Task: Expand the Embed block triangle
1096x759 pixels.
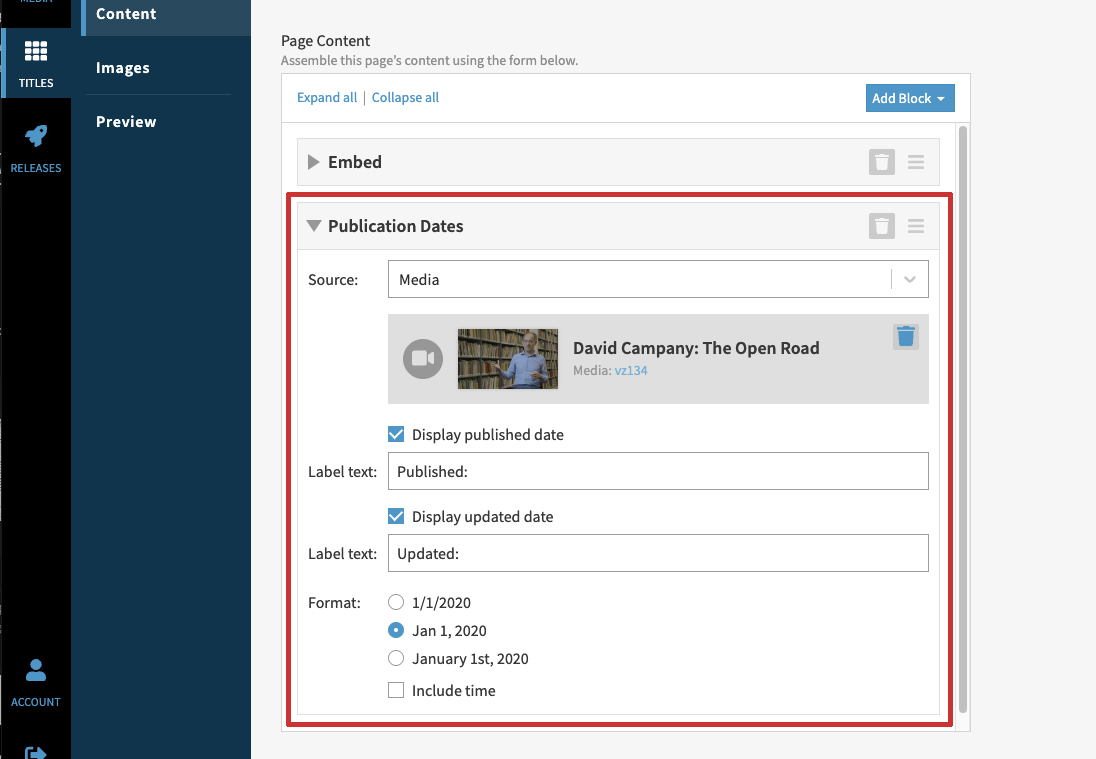Action: tap(313, 162)
